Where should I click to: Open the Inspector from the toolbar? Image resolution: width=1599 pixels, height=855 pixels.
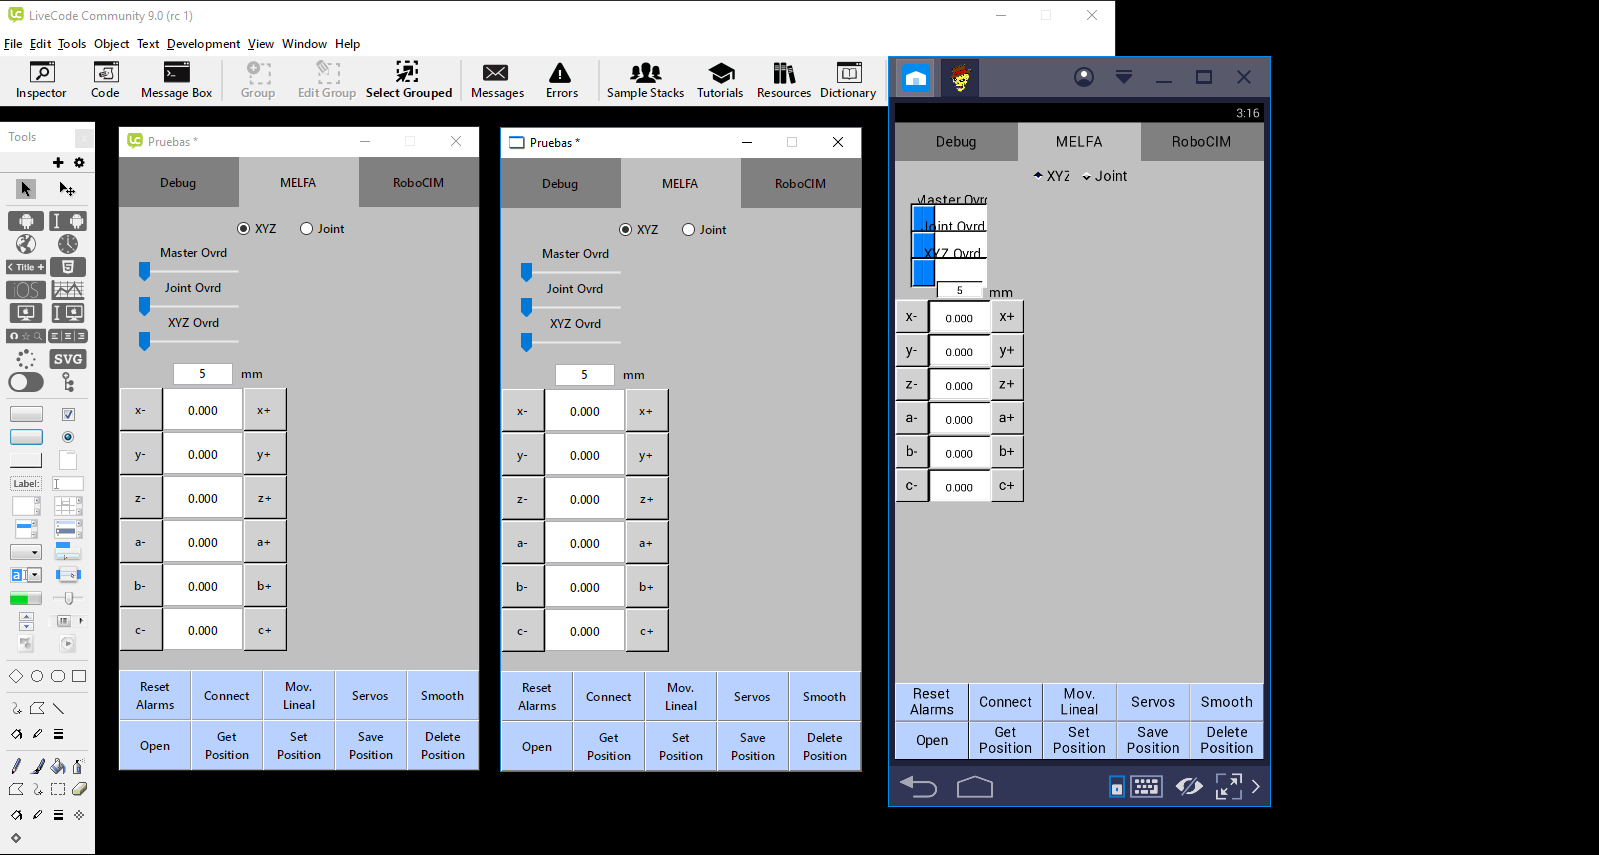41,80
